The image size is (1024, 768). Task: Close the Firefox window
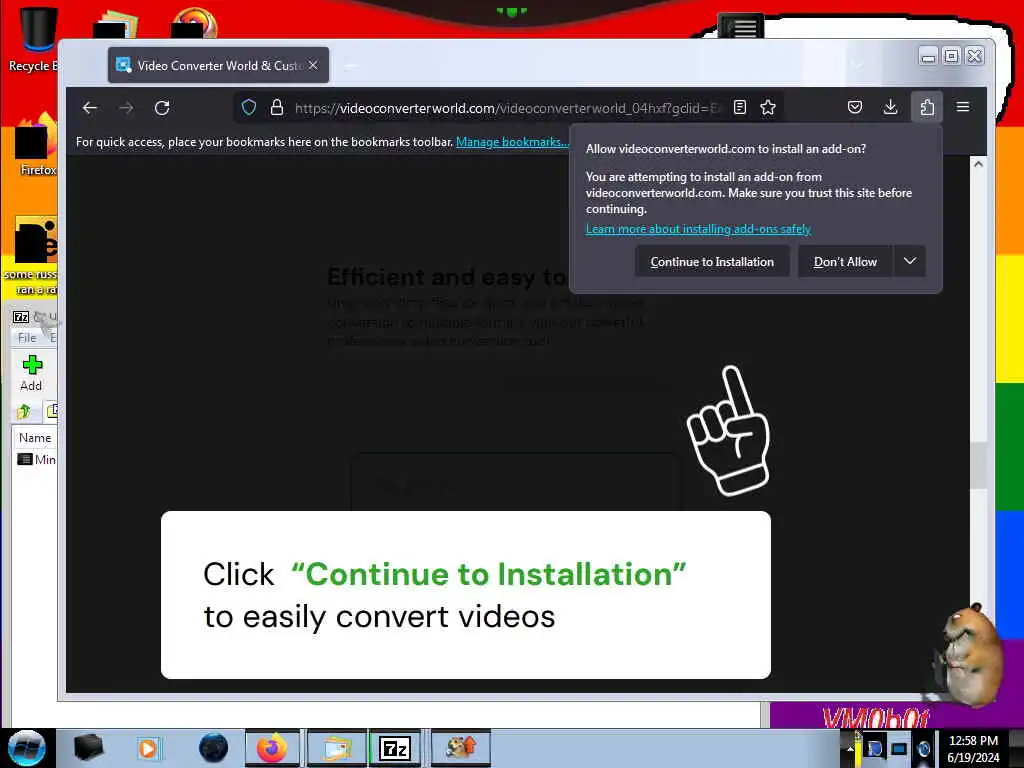pyautogui.click(x=974, y=57)
